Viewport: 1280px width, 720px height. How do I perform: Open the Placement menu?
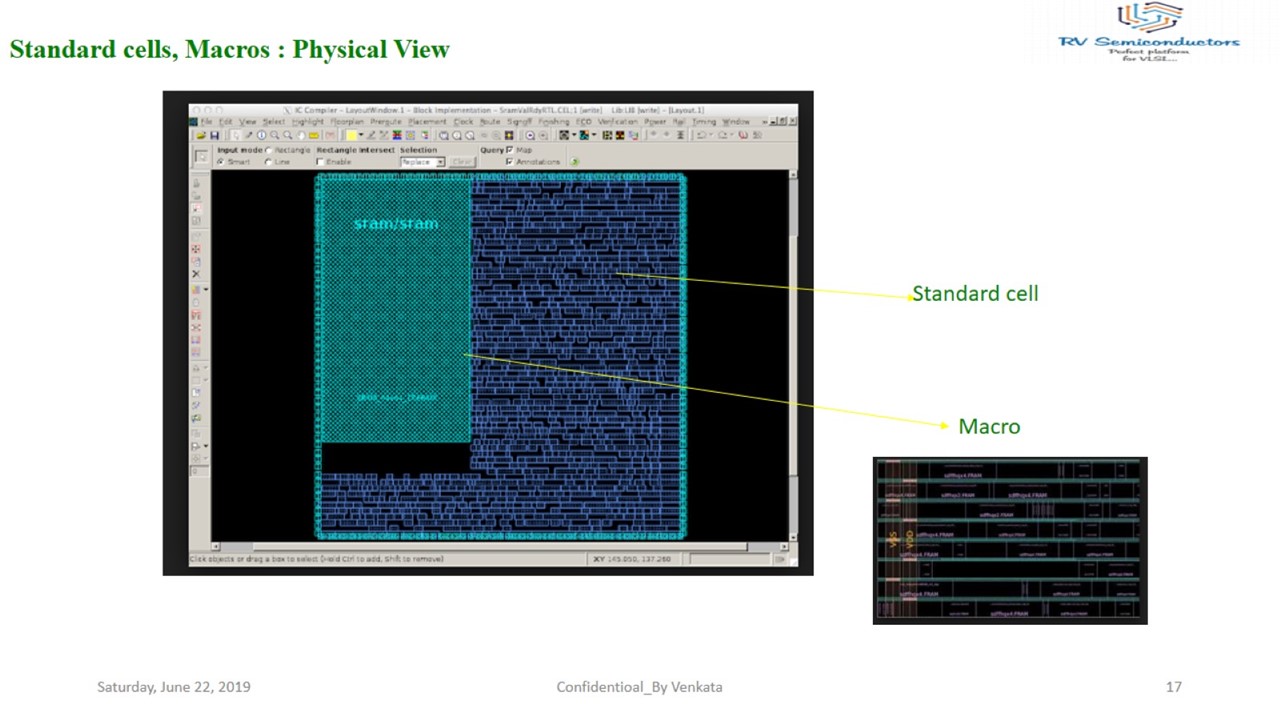(427, 122)
